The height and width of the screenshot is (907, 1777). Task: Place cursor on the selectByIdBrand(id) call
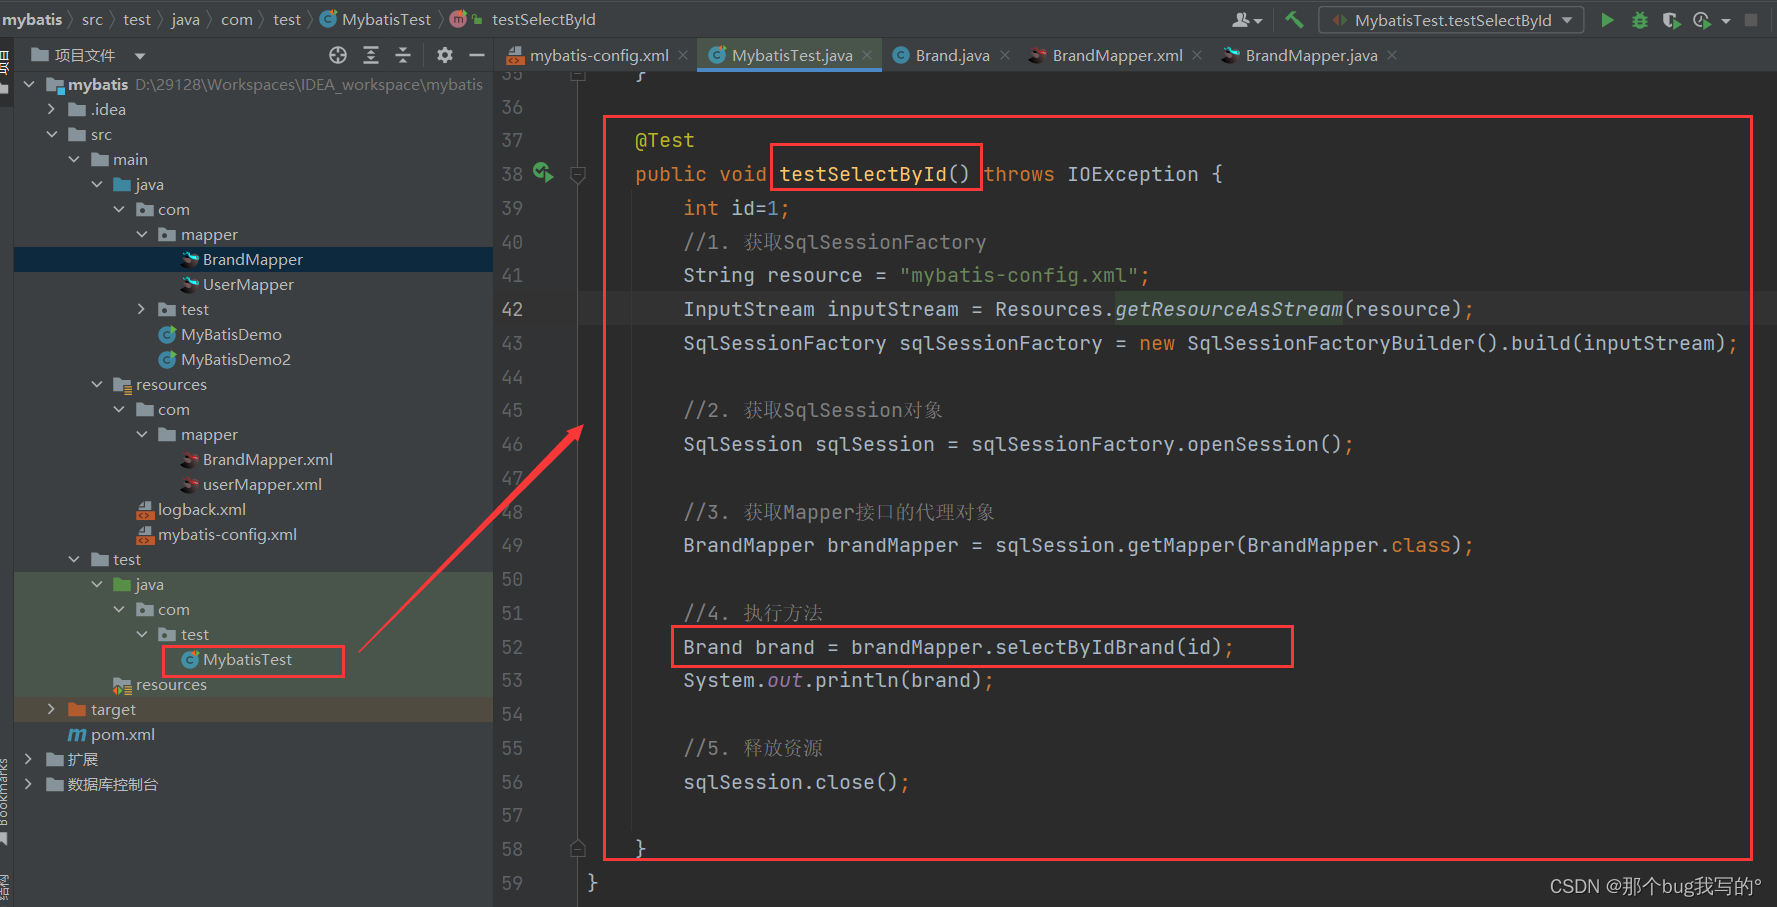tap(1108, 647)
